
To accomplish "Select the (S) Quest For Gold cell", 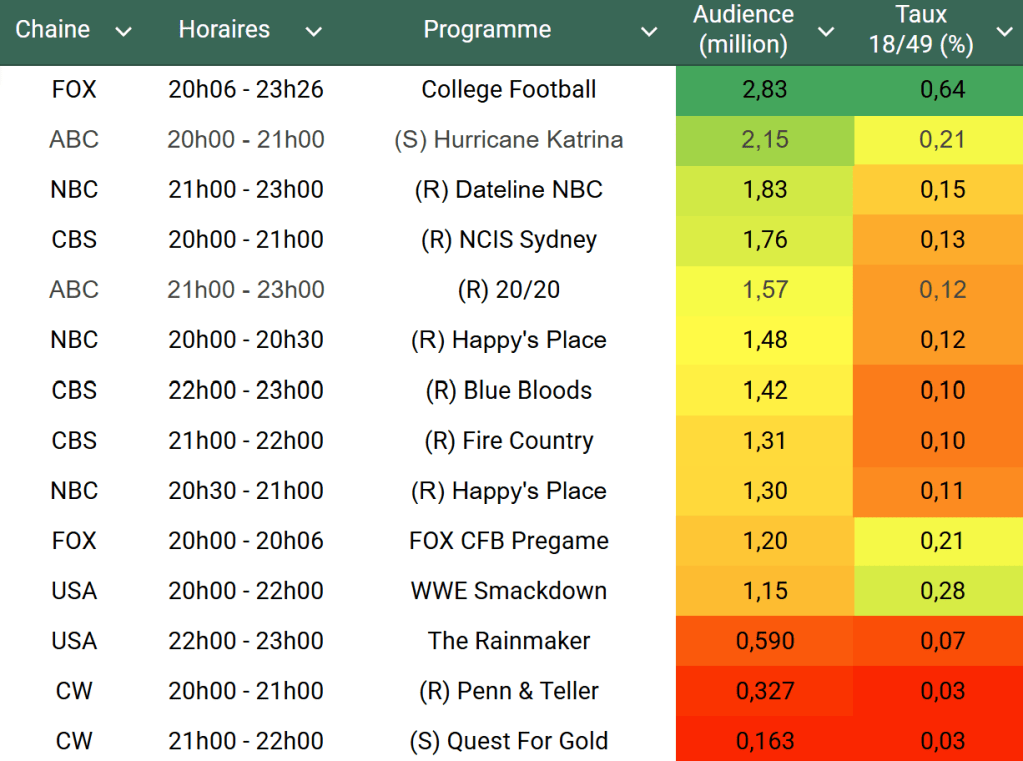I will coord(508,741).
